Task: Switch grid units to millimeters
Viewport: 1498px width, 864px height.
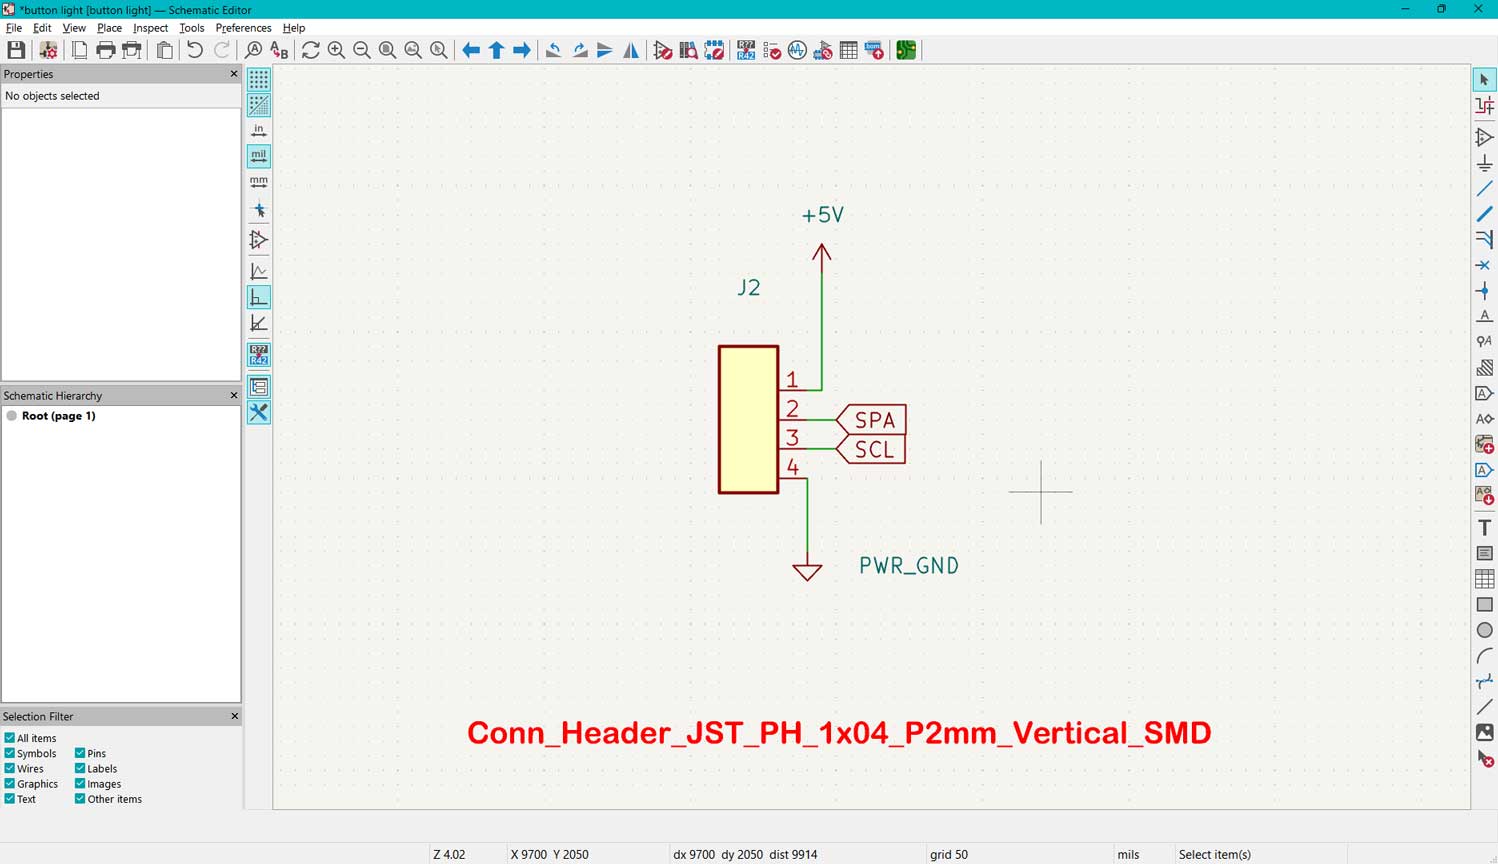Action: click(258, 181)
